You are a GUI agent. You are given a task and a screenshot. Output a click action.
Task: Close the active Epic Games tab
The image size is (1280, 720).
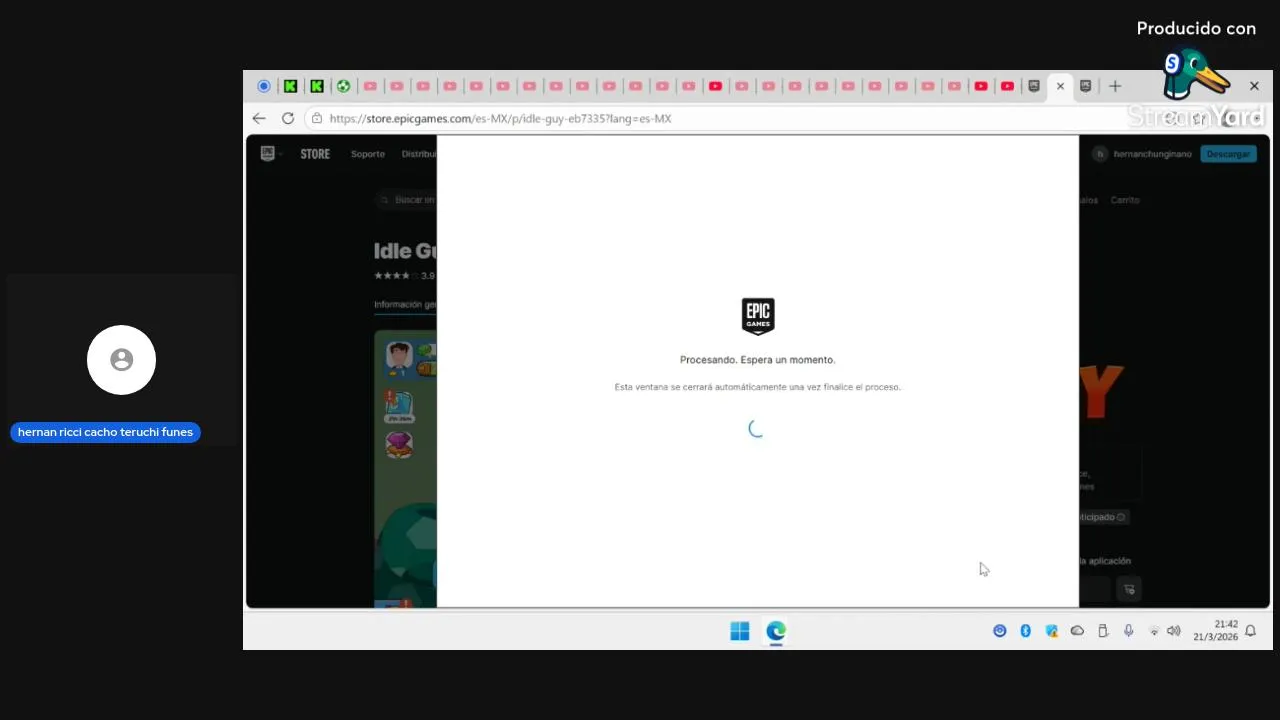click(x=1061, y=86)
